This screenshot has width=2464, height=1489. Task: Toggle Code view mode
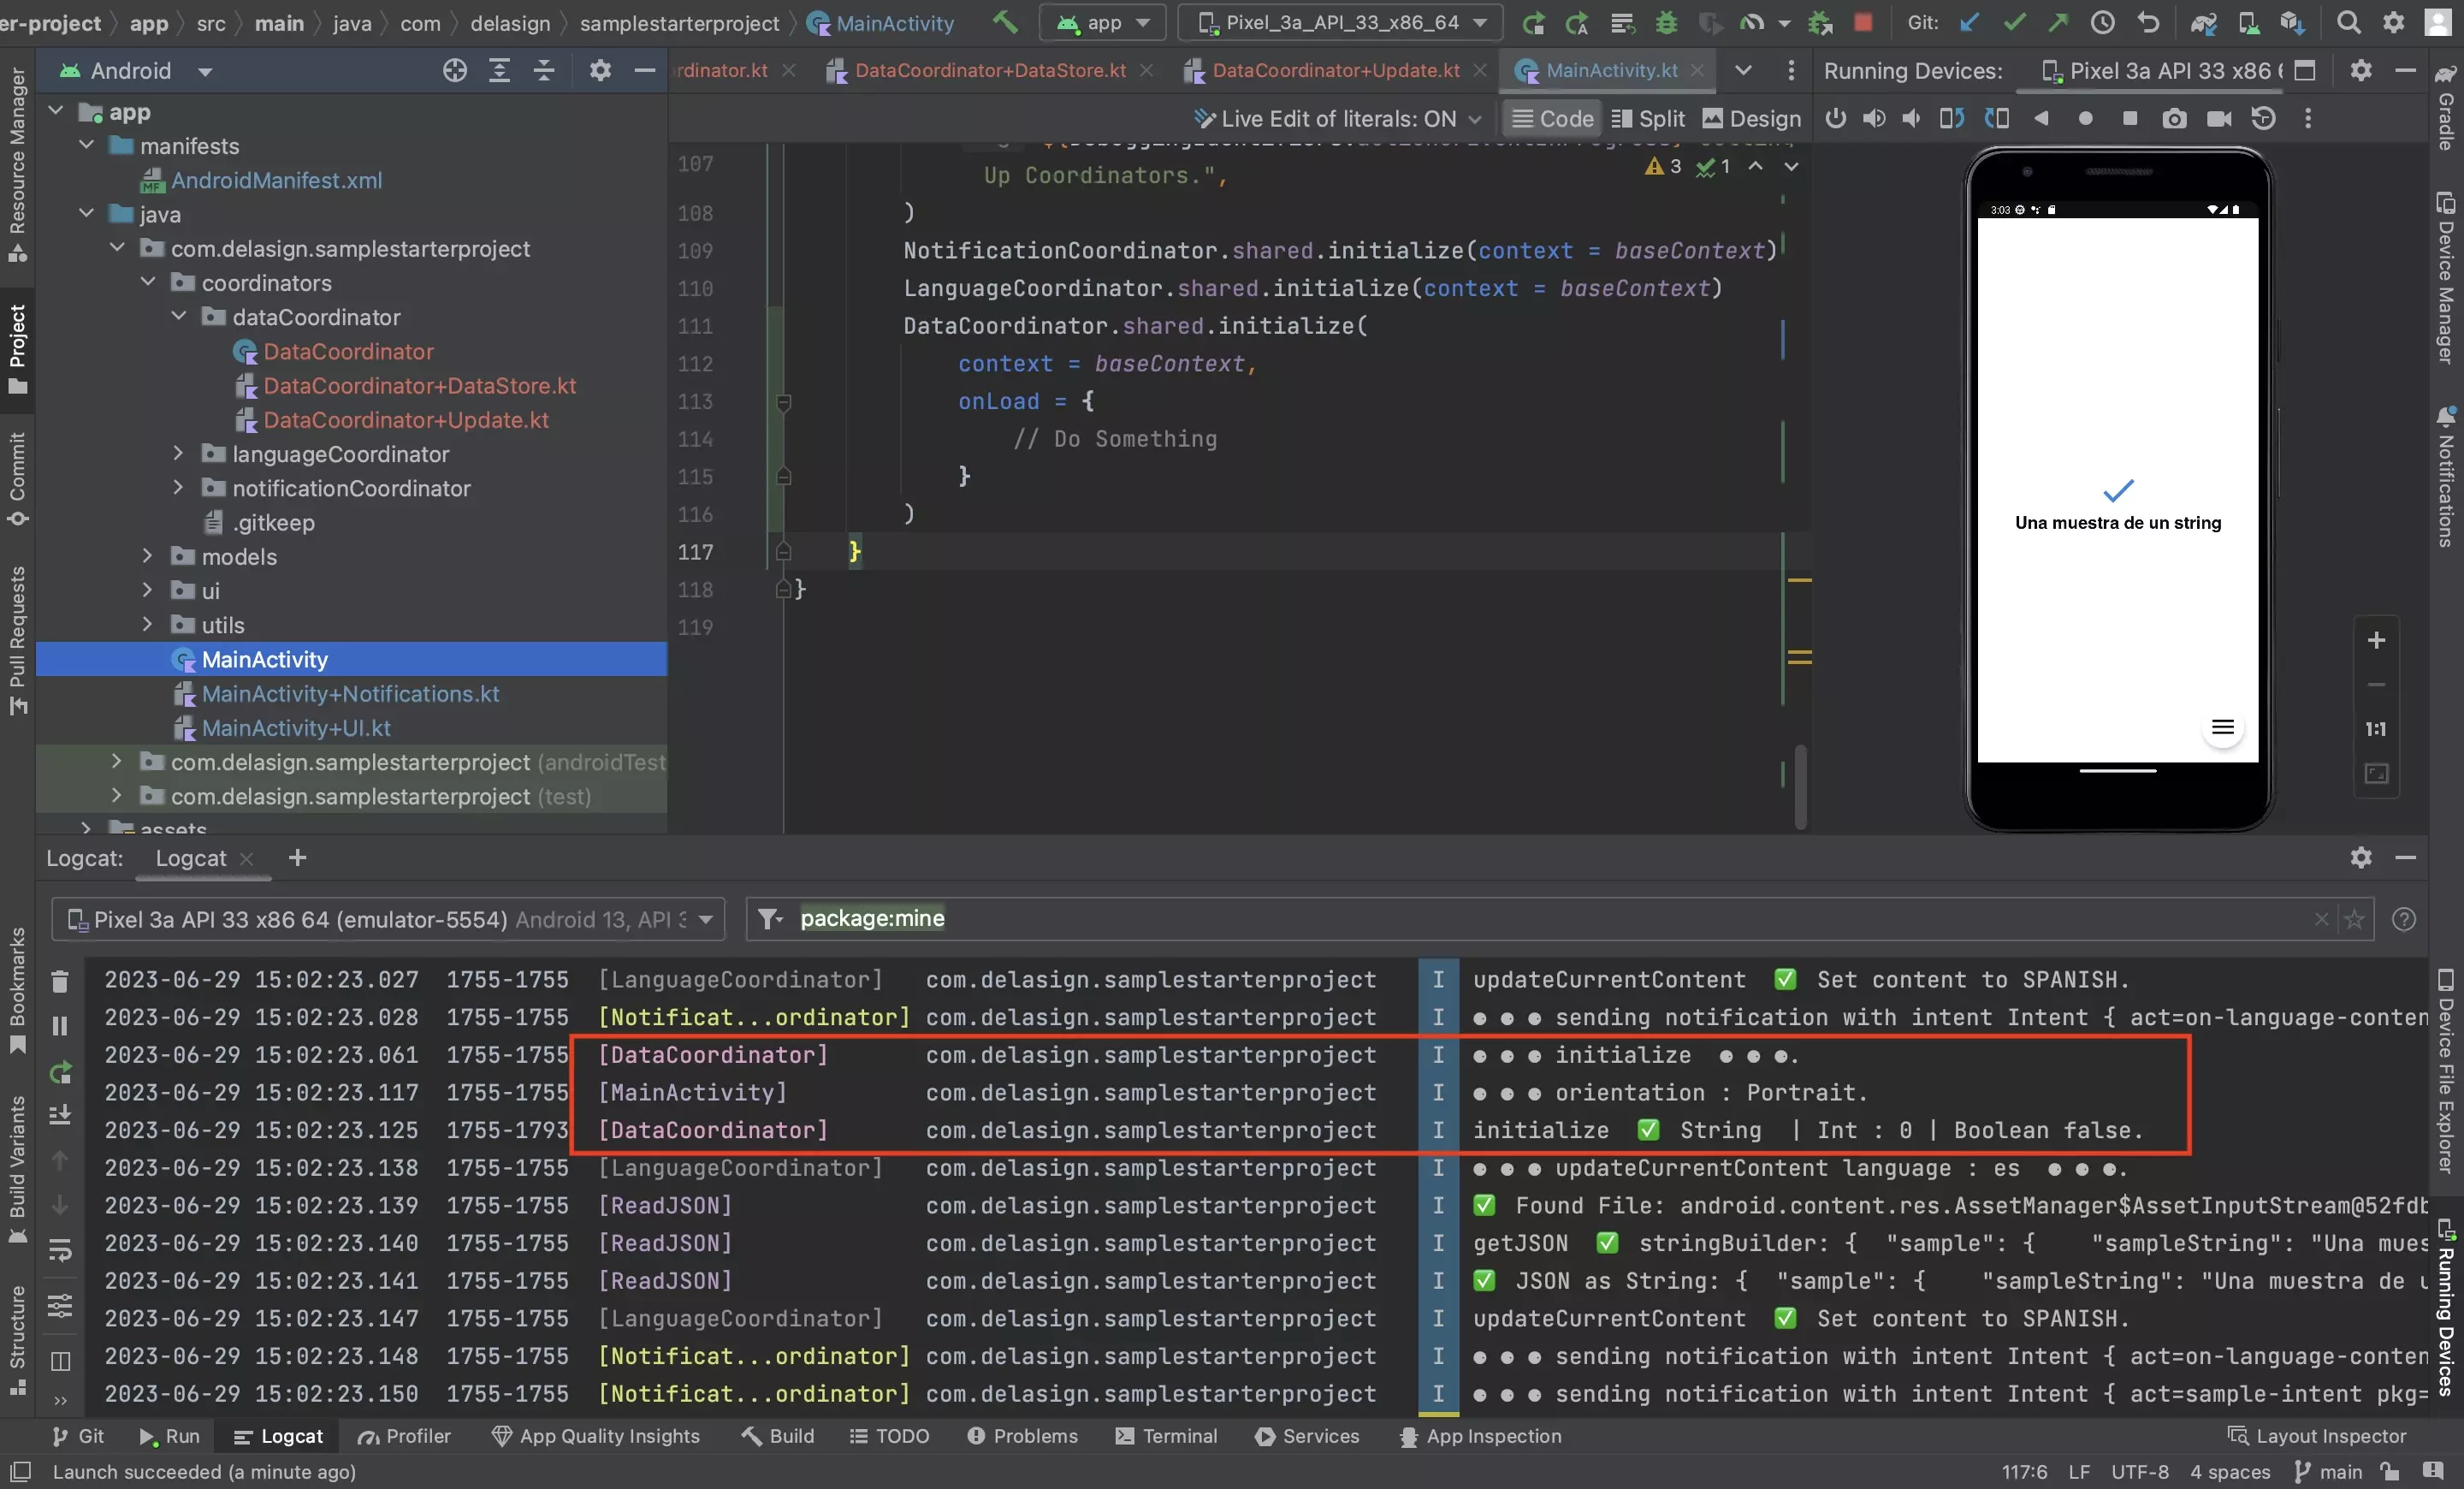coord(1552,119)
